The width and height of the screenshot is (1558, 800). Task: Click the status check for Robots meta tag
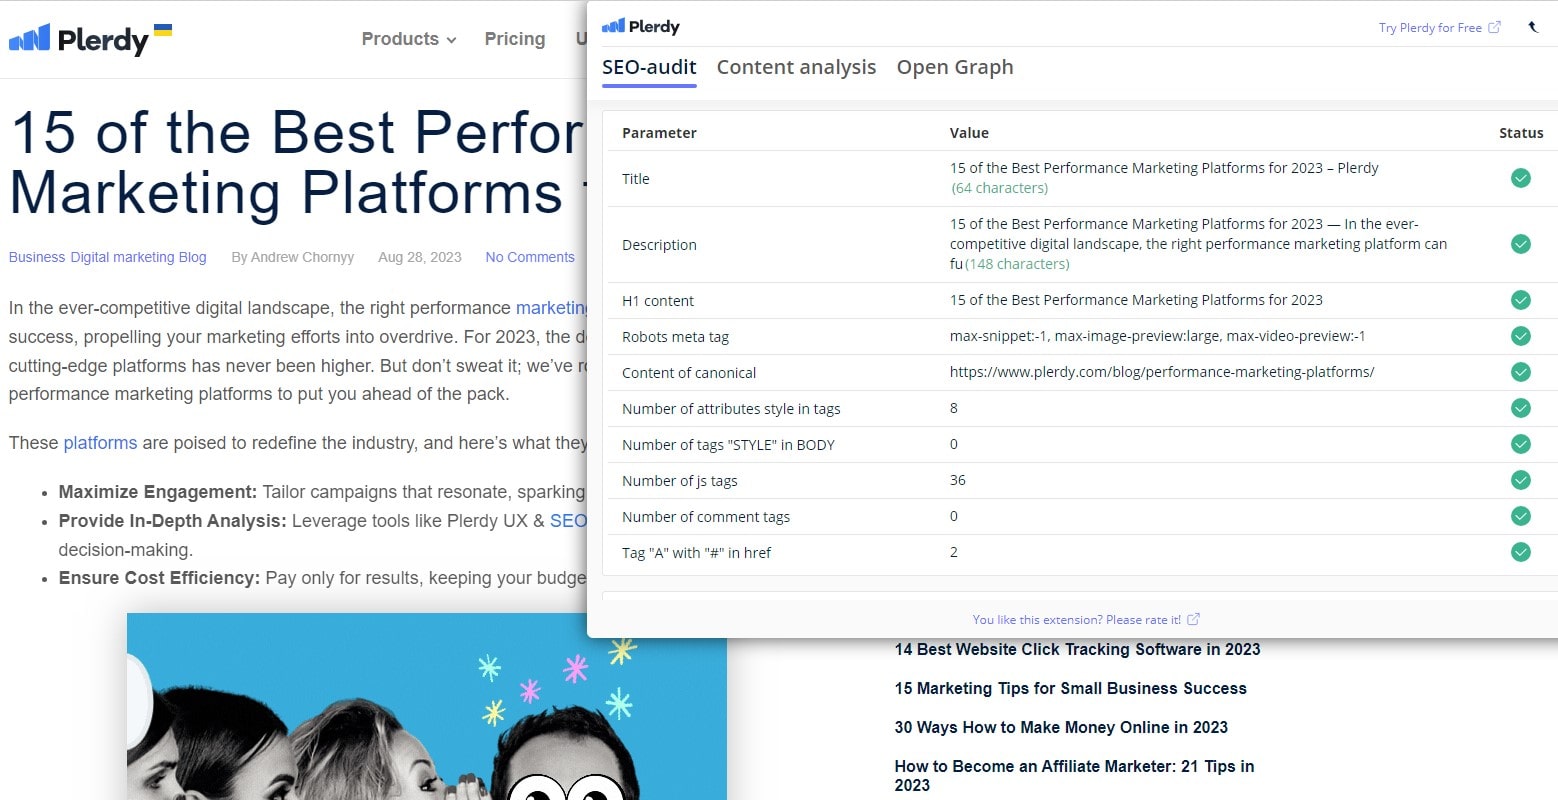pyautogui.click(x=1520, y=336)
